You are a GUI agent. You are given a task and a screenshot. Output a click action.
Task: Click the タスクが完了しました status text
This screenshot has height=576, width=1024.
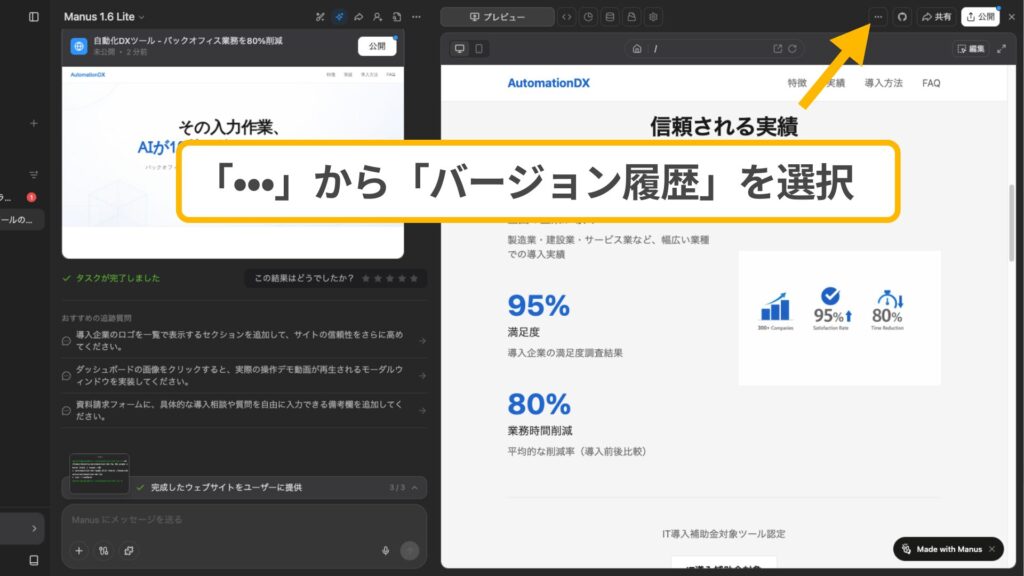point(118,278)
